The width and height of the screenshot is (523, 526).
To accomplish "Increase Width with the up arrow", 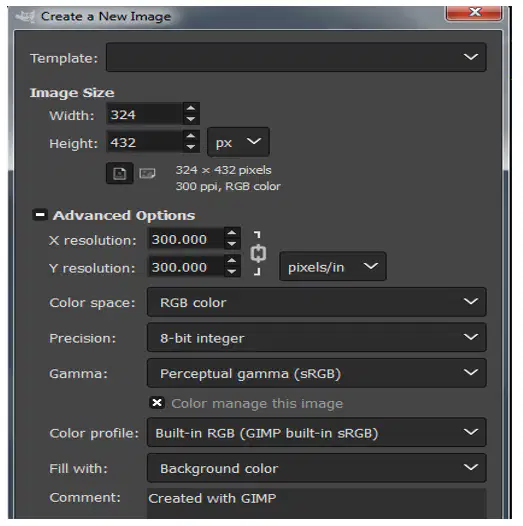I will pos(191,108).
